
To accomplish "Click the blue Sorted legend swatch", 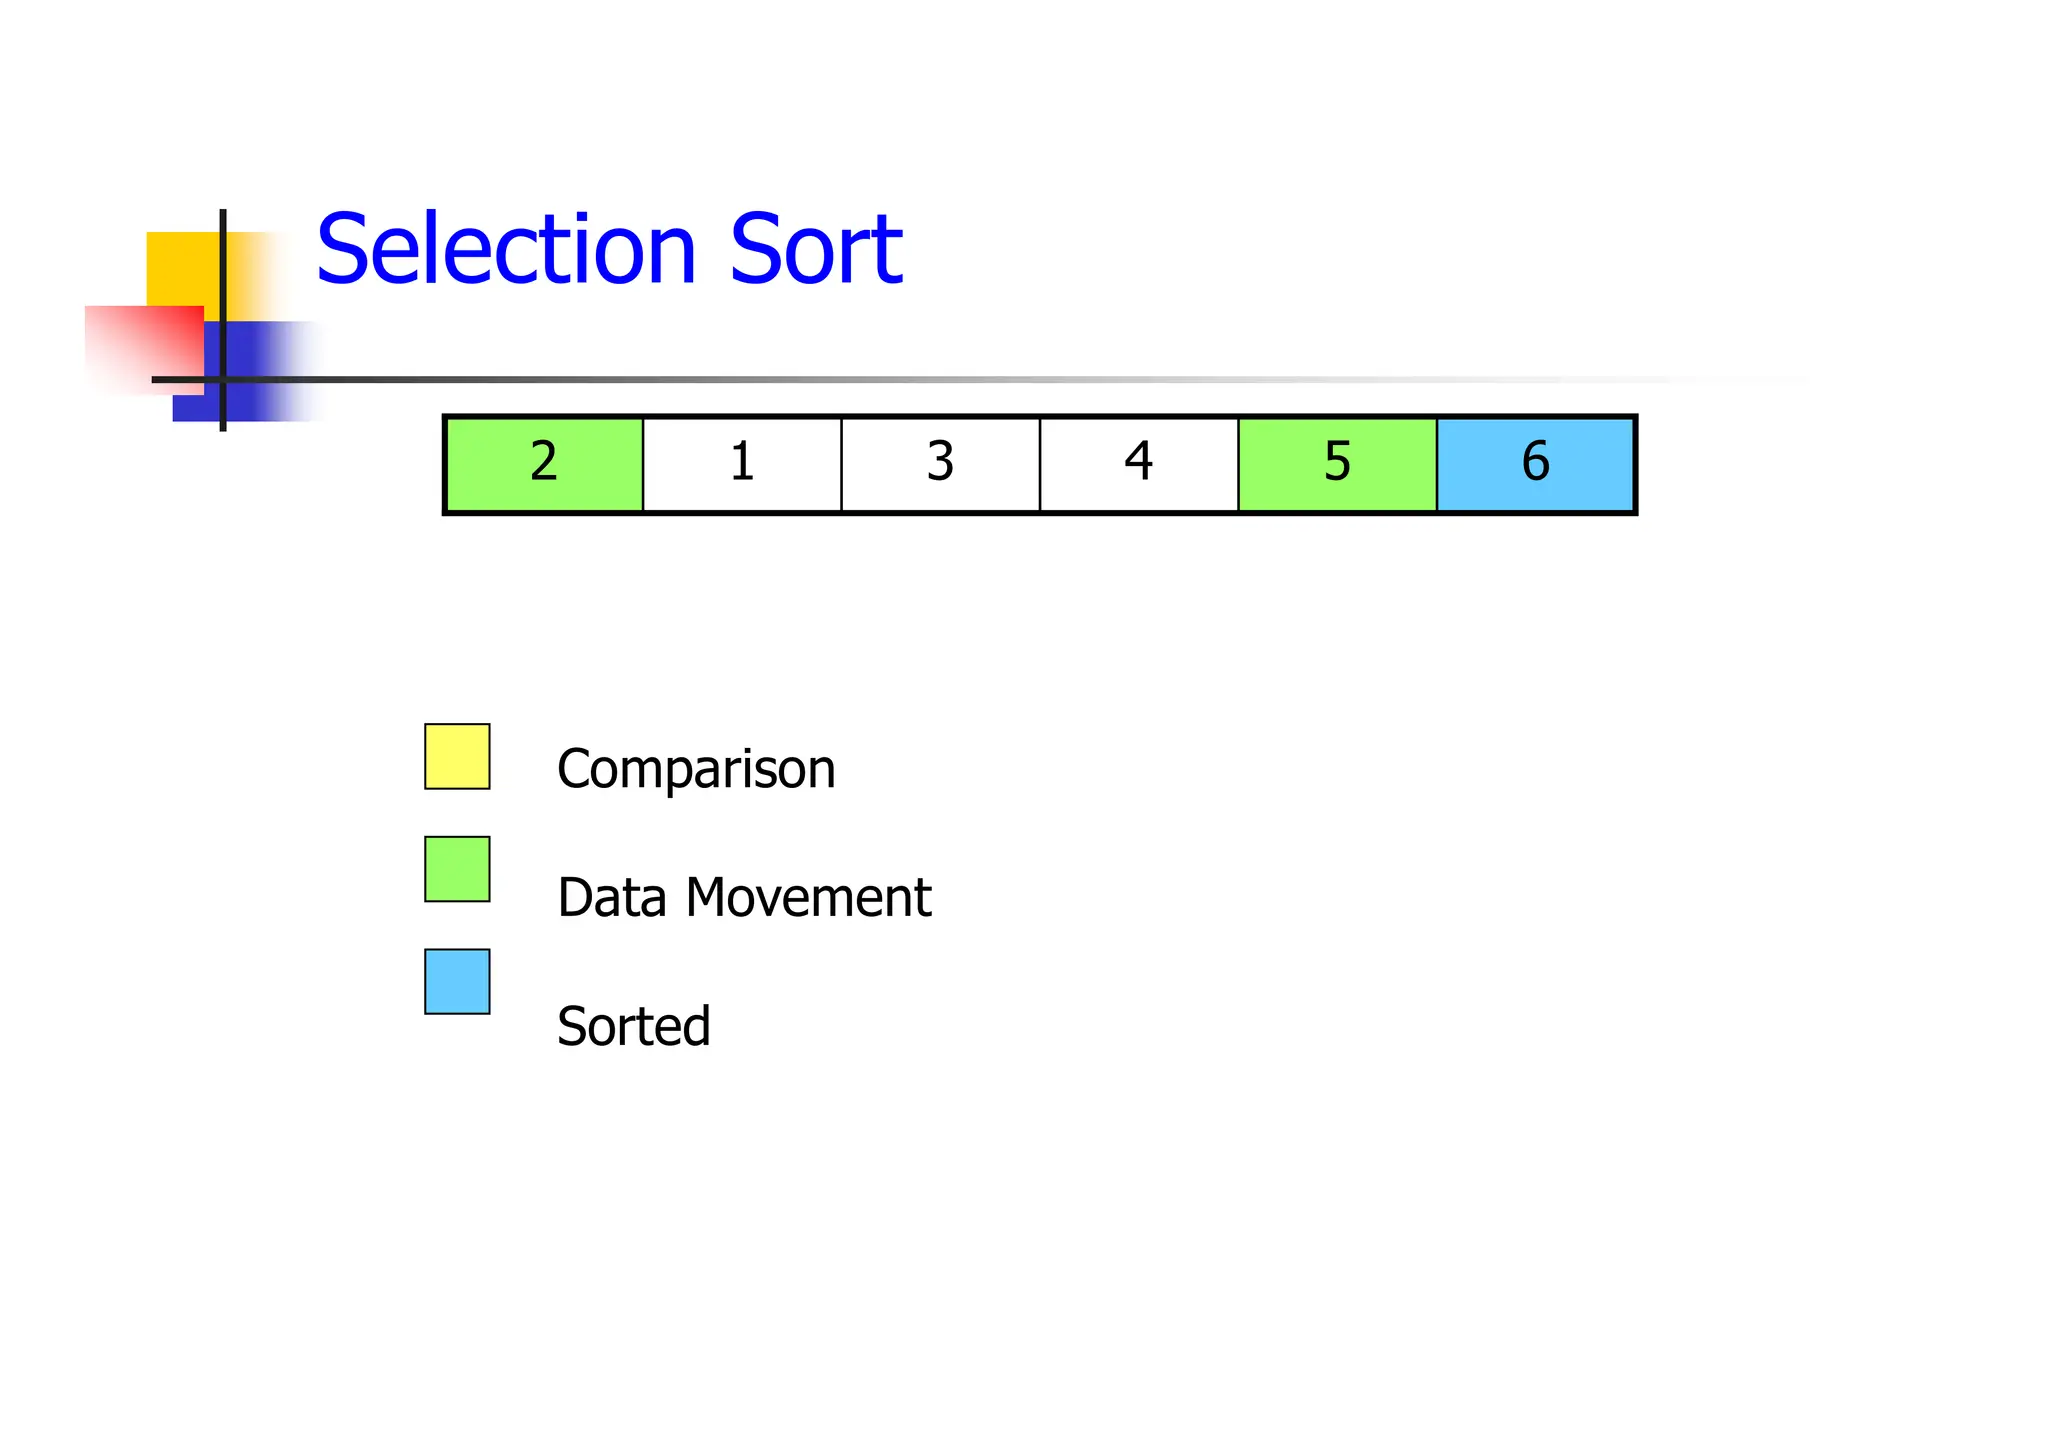I will point(457,982).
